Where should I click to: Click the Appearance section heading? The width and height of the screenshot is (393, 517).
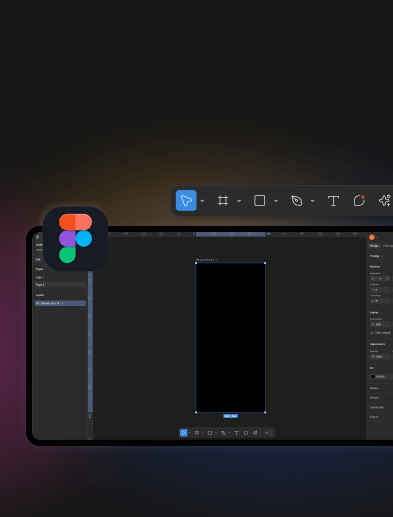coord(377,344)
